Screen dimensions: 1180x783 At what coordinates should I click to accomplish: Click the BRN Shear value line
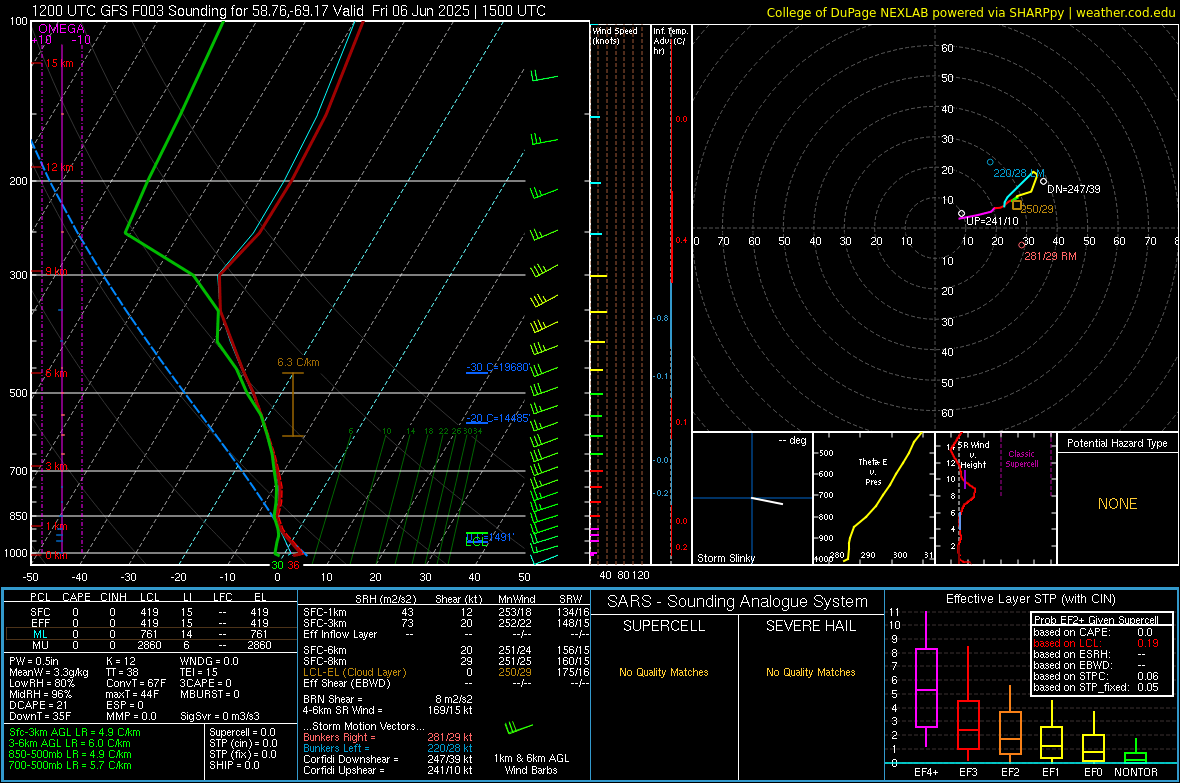(388, 699)
